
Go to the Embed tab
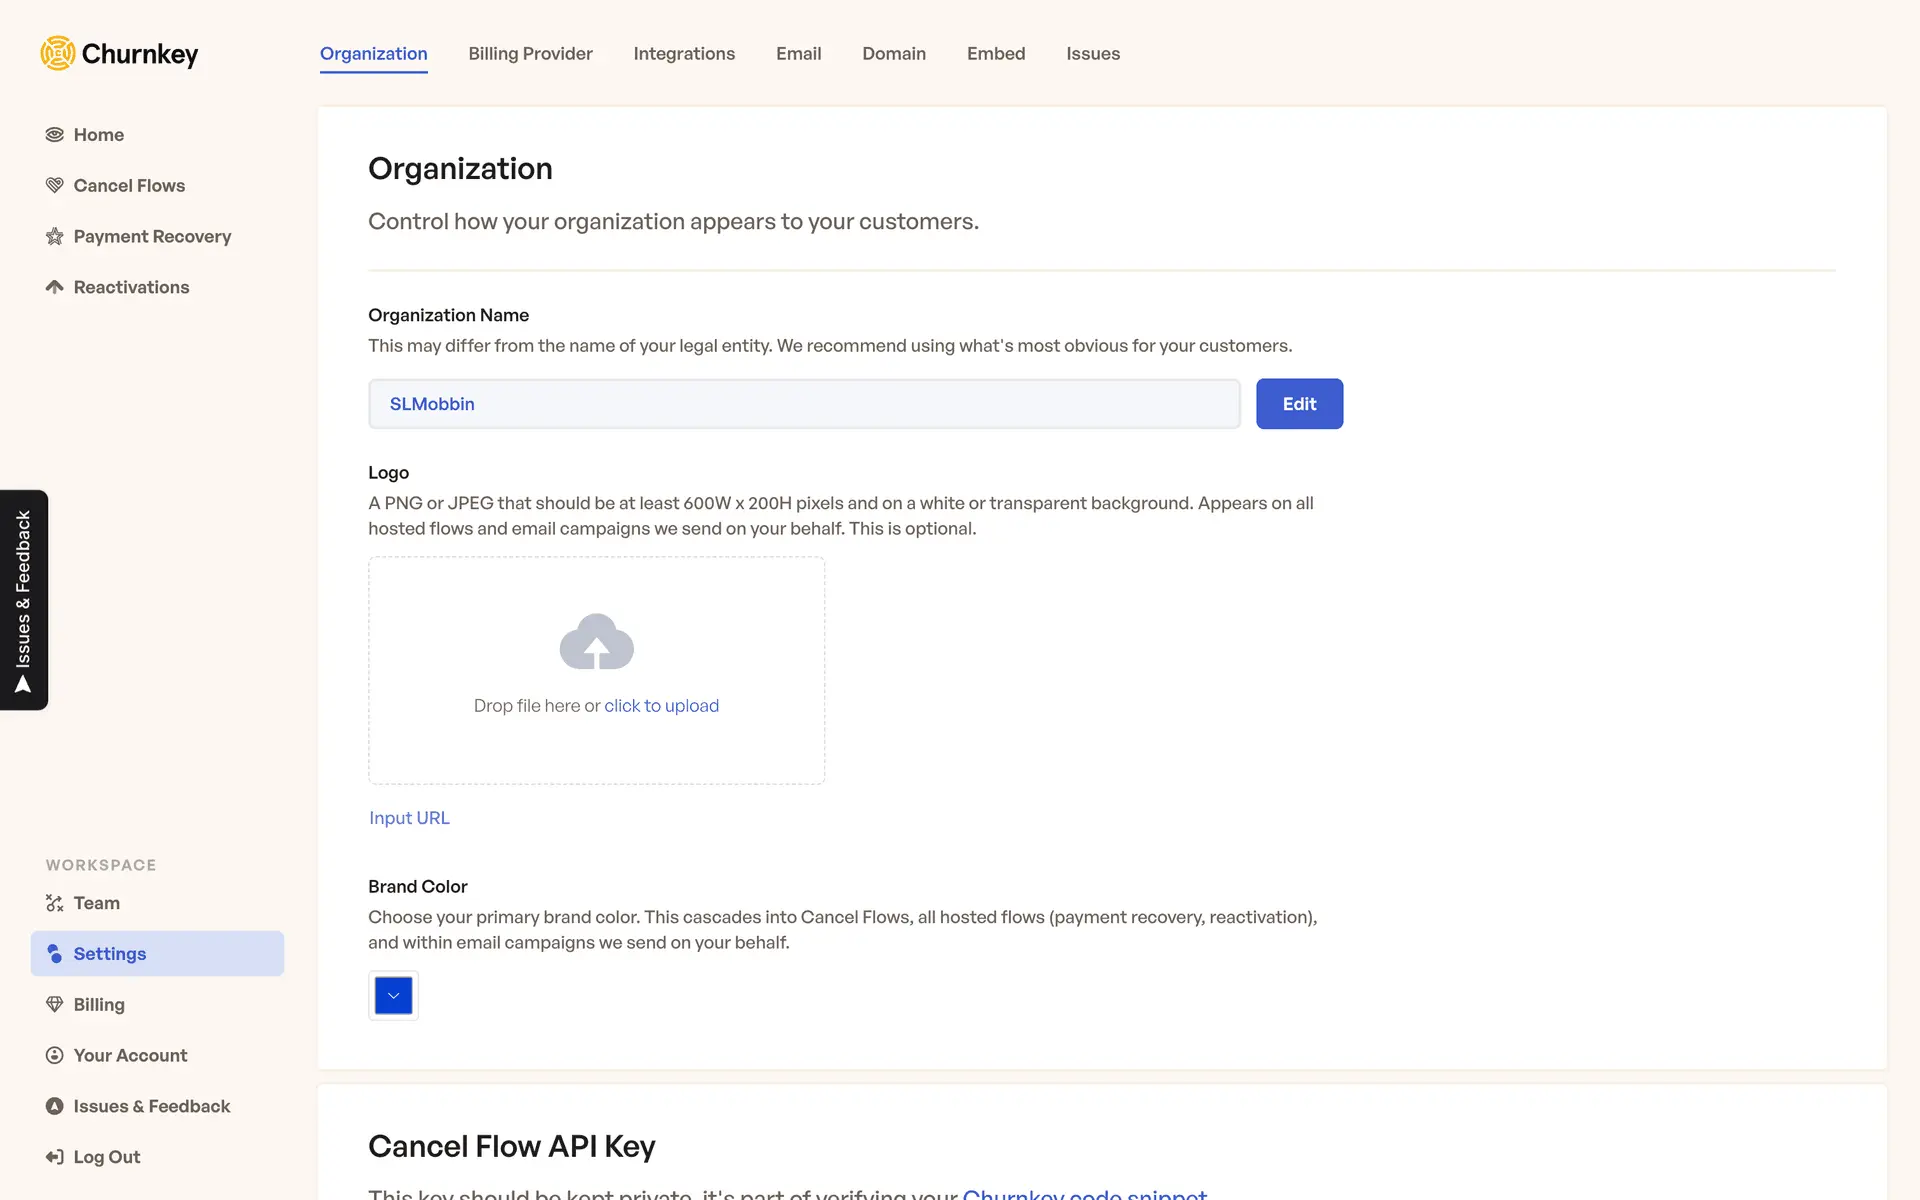(996, 54)
